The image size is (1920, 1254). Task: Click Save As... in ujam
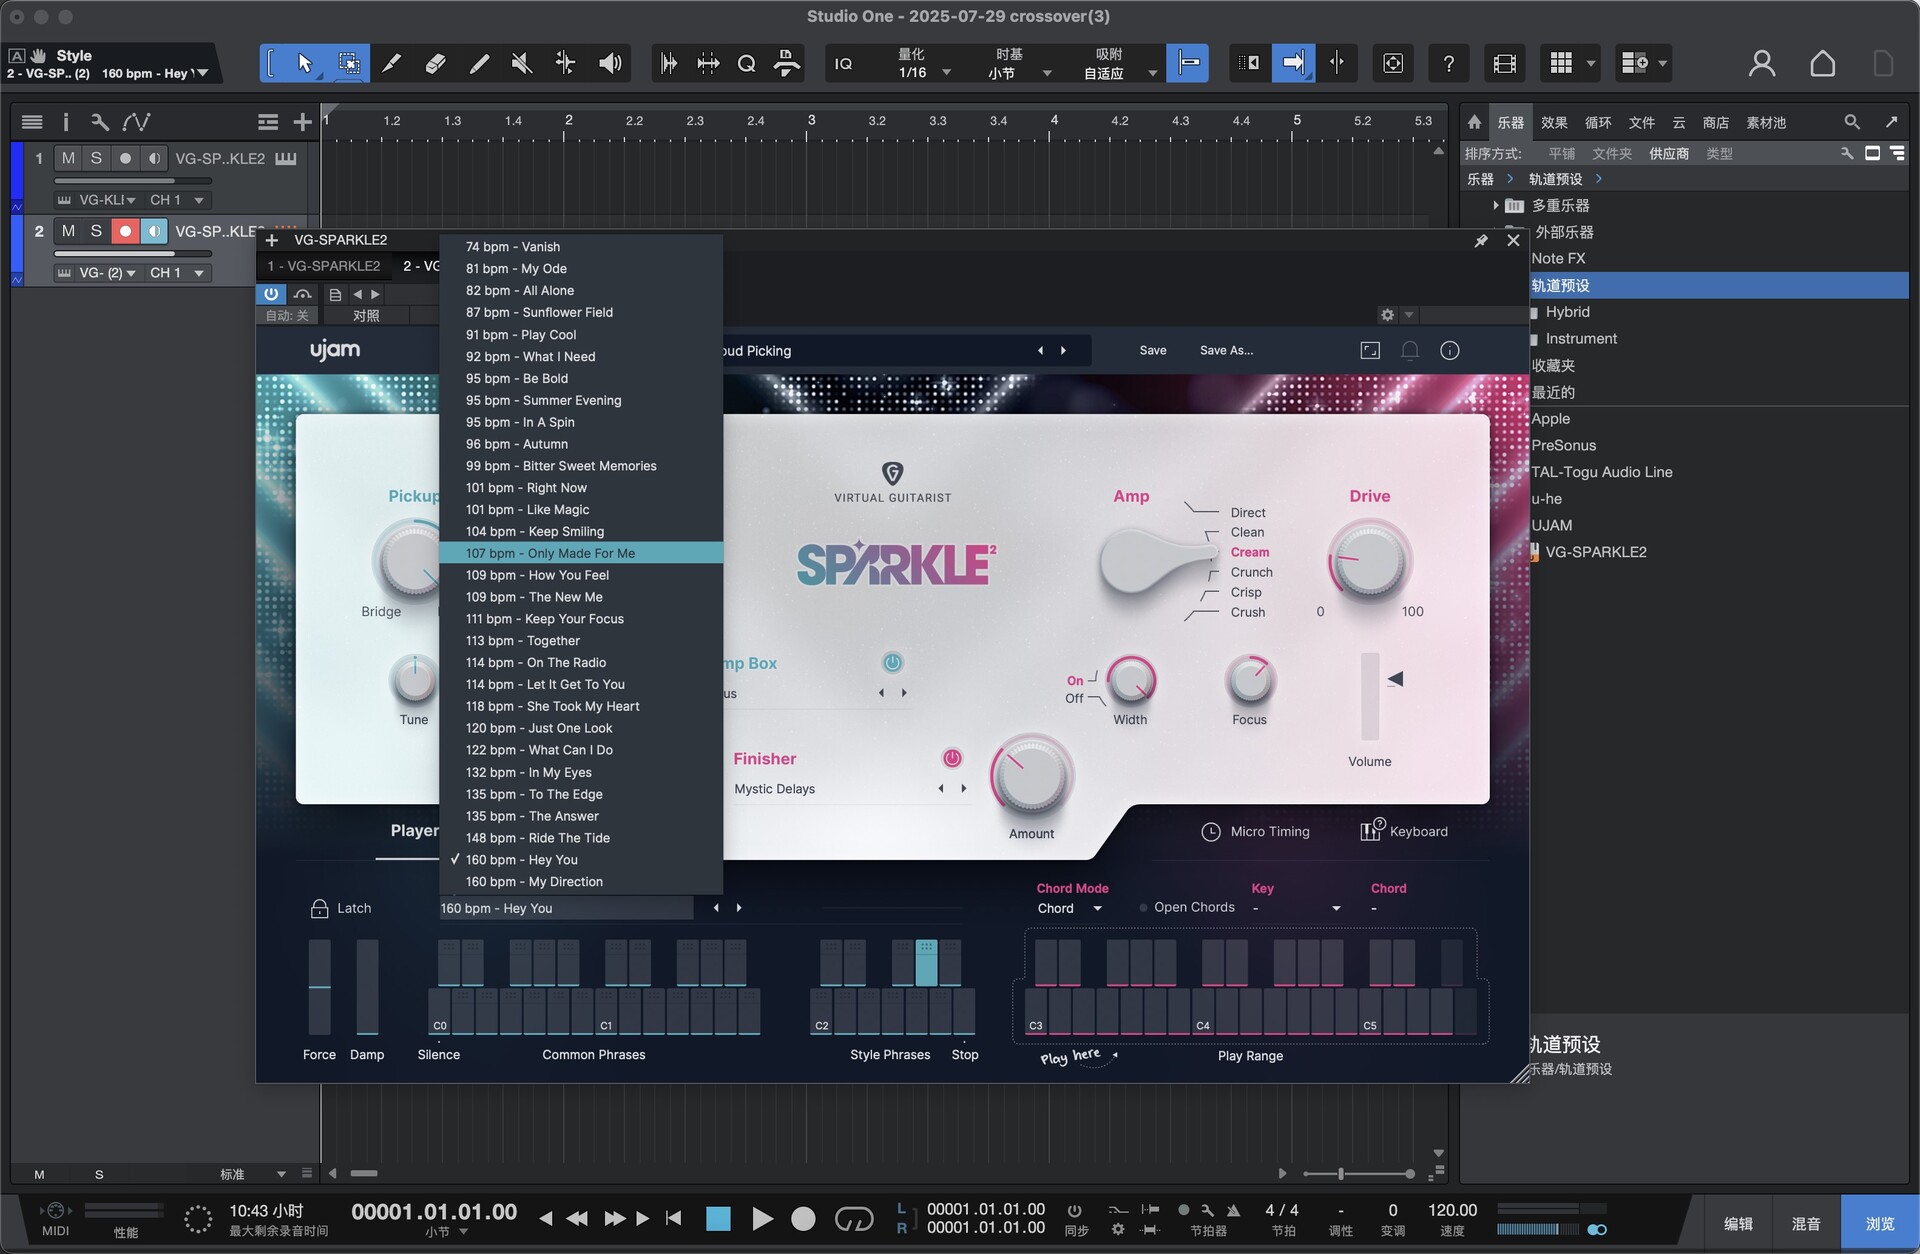coord(1226,350)
